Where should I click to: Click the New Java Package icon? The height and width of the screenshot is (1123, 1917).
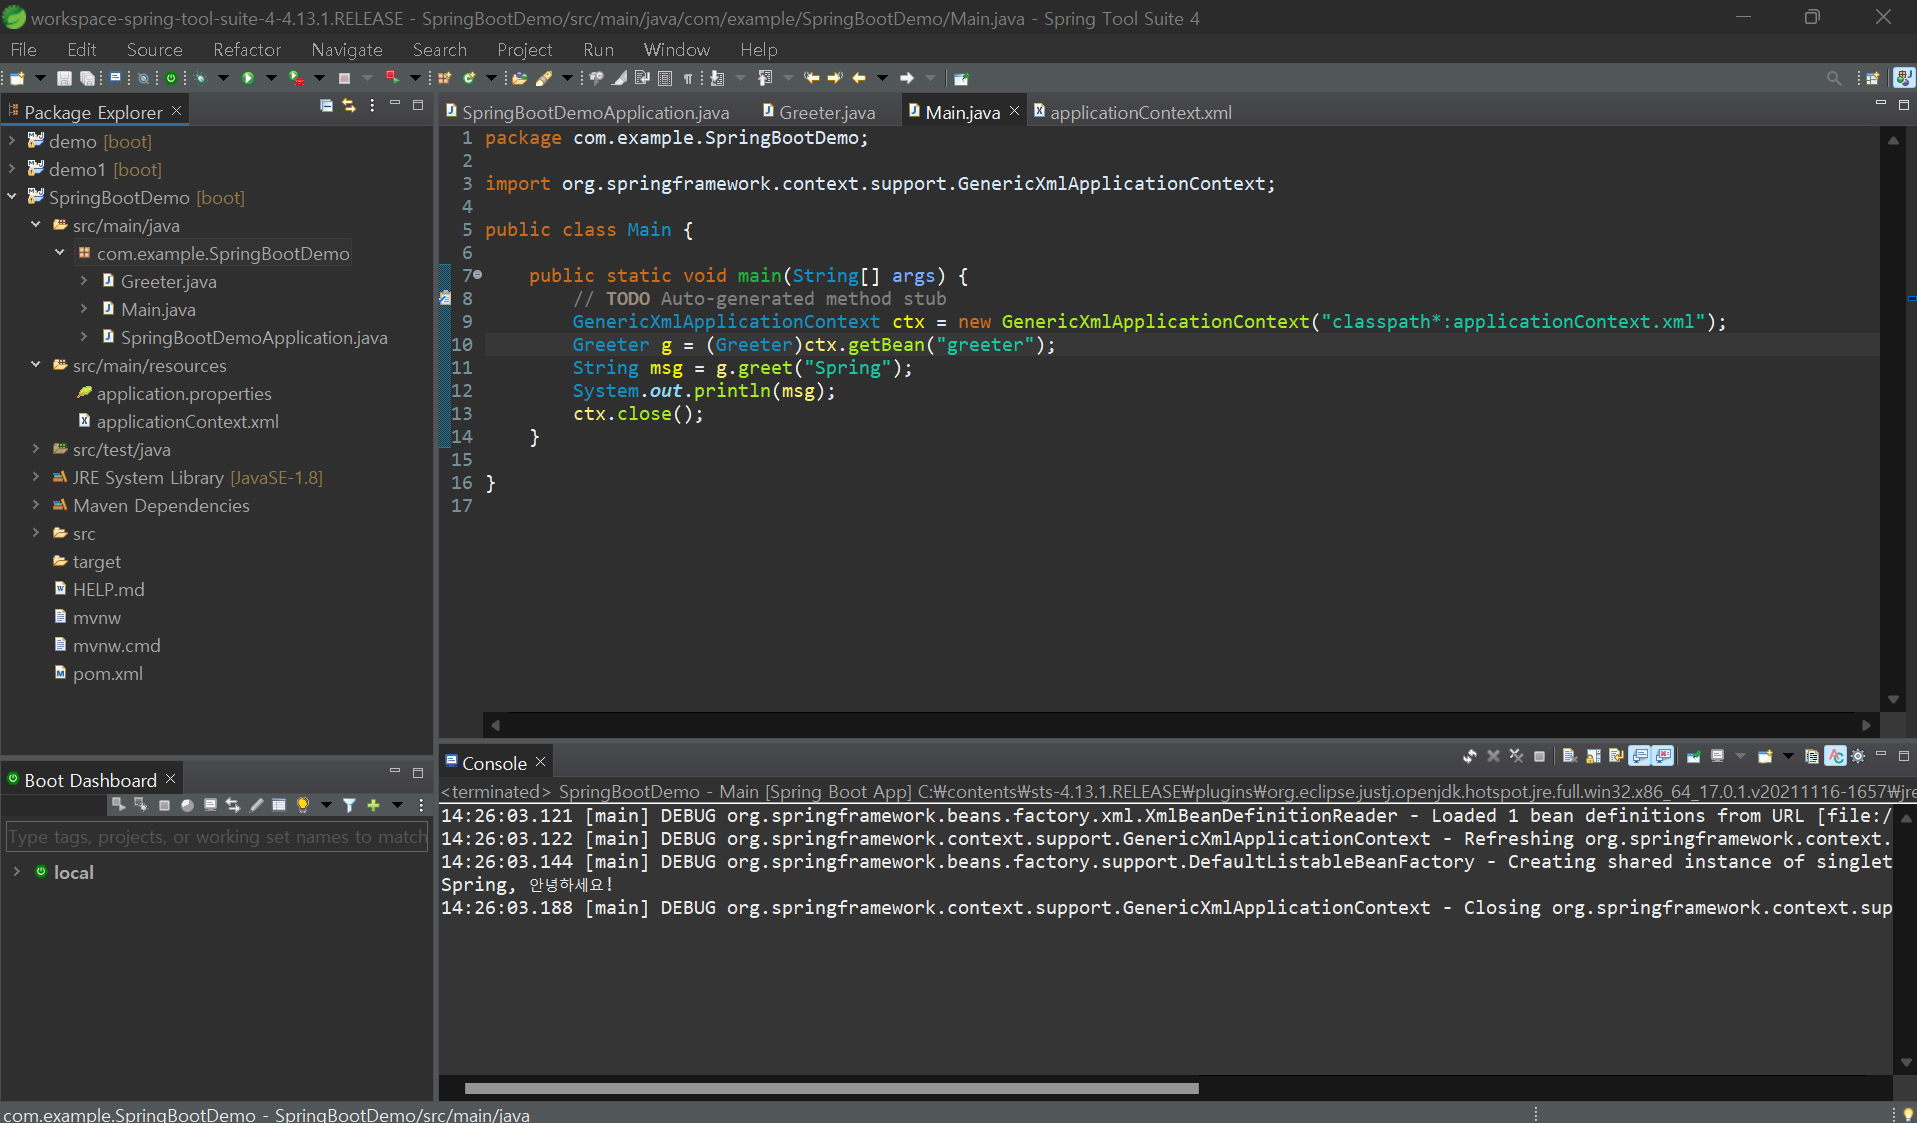click(444, 78)
